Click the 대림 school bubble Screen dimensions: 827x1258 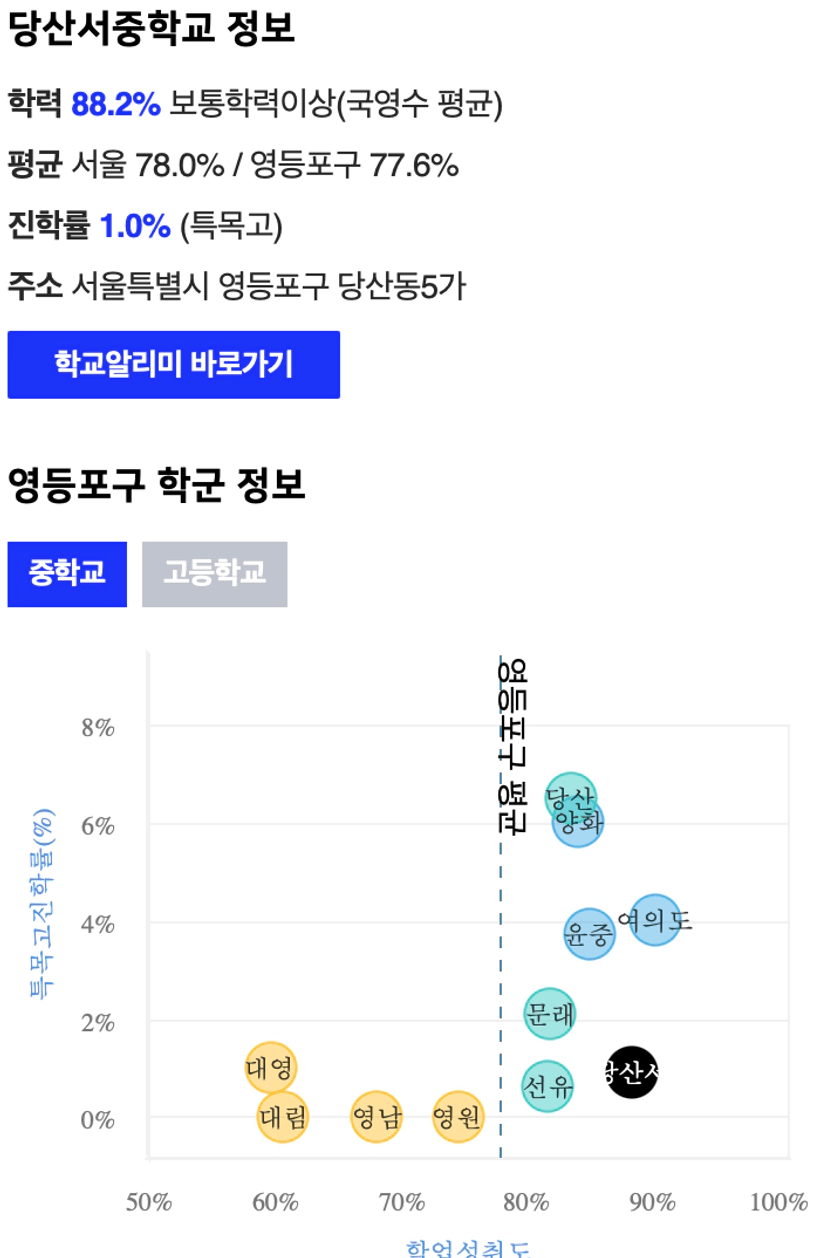pyautogui.click(x=283, y=1117)
